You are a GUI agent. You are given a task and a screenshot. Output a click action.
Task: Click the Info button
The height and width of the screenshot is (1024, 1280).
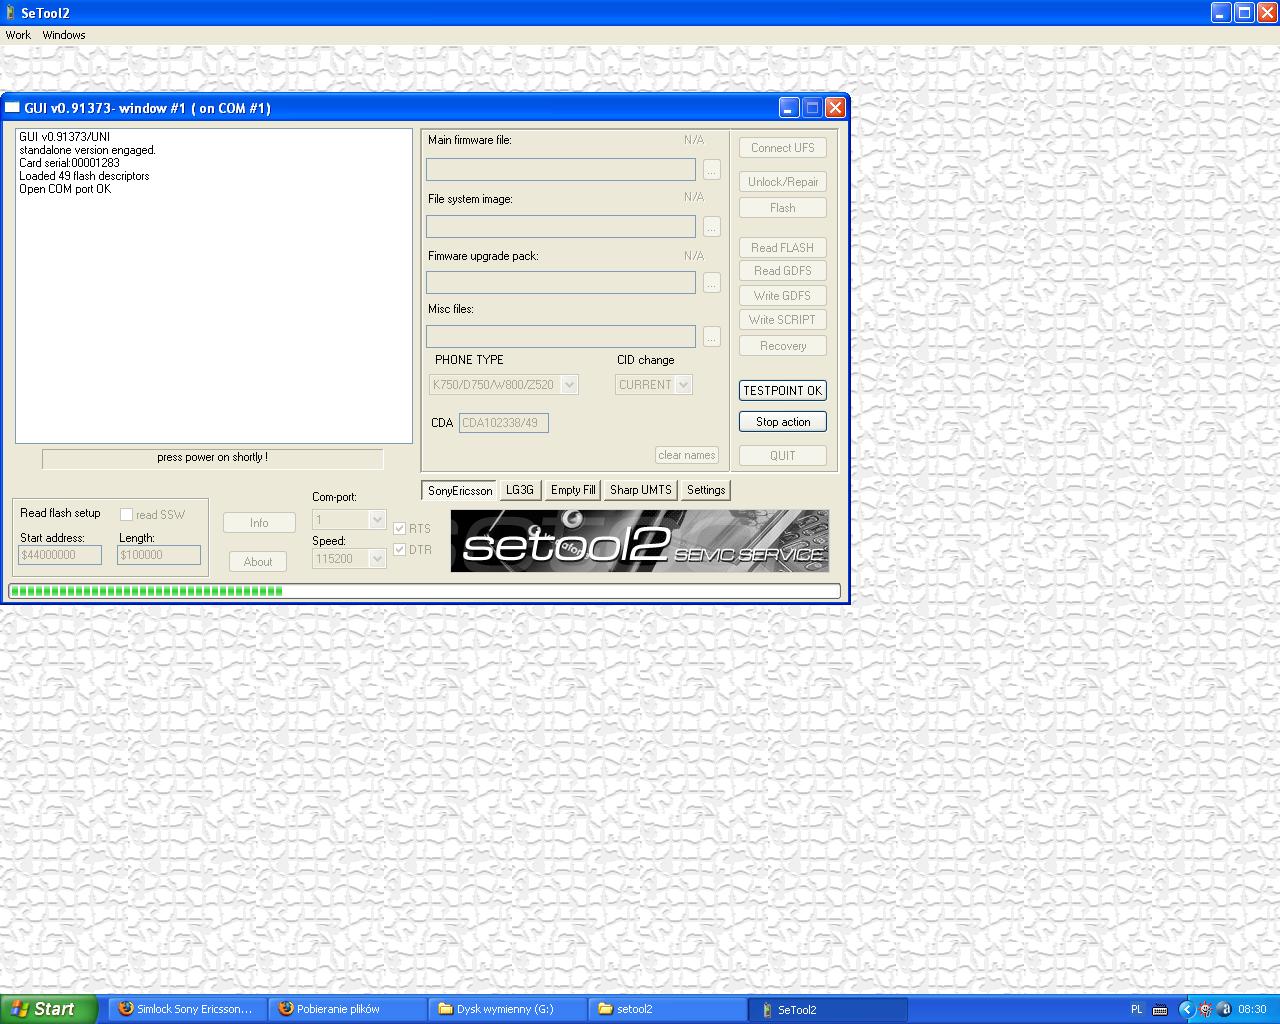coord(259,523)
